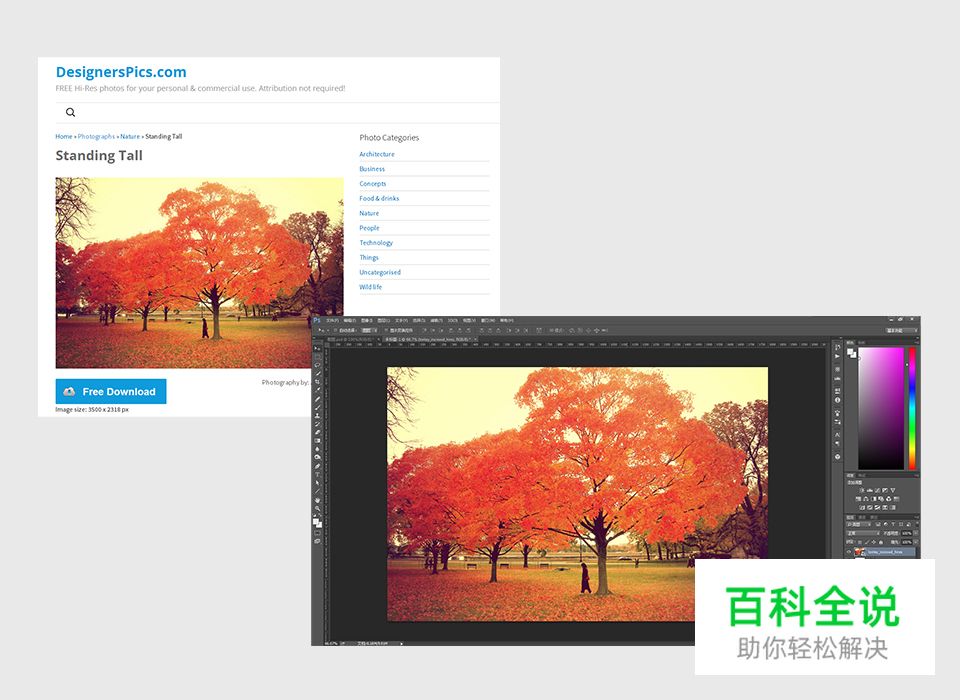Screen dimensions: 960x700
Task: Hide the layer using its eye icon
Action: pos(849,551)
